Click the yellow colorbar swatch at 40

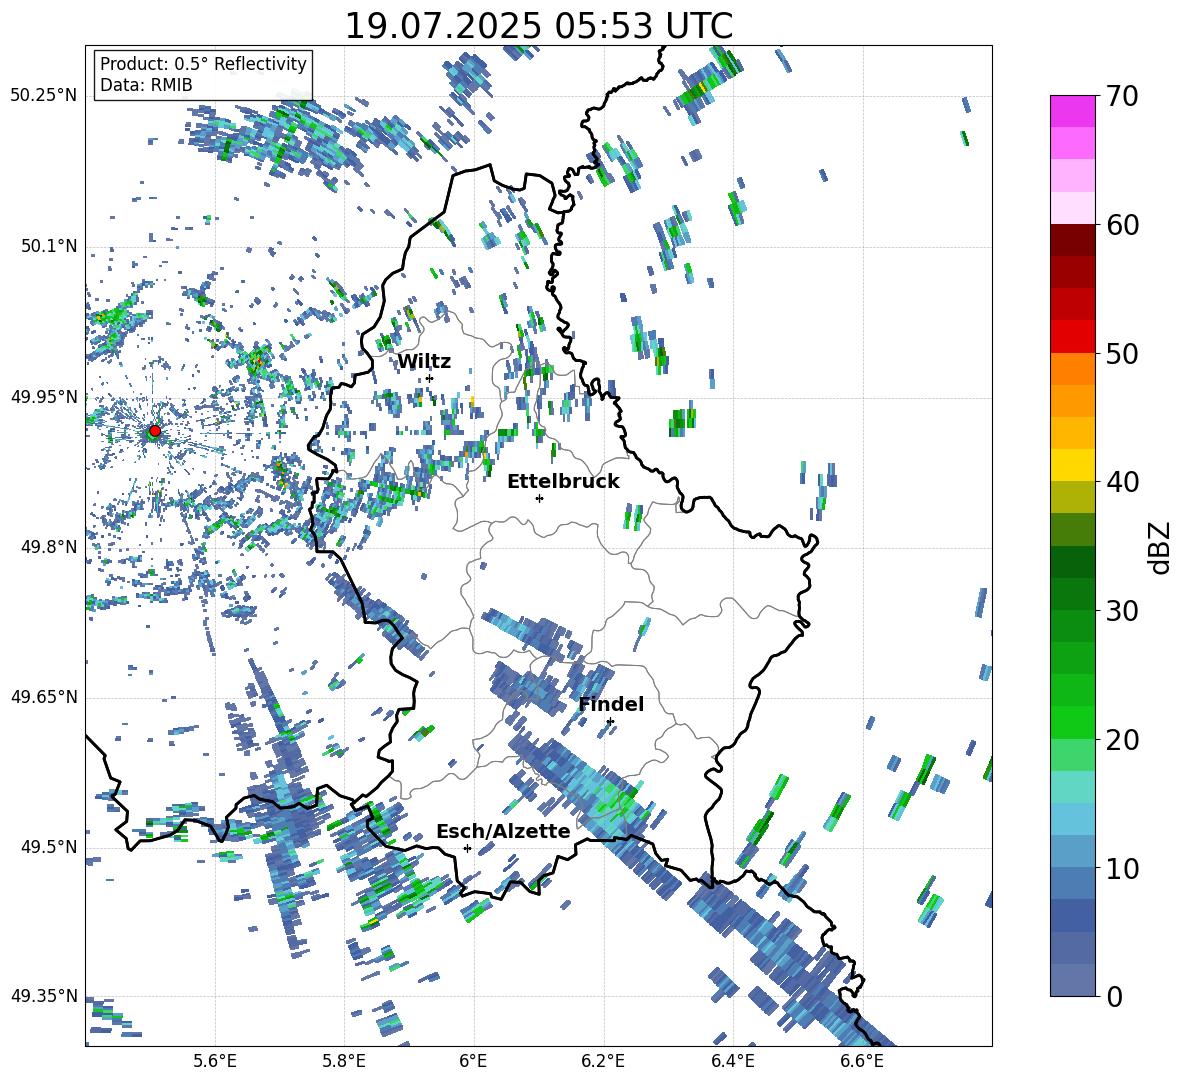[x=1072, y=465]
